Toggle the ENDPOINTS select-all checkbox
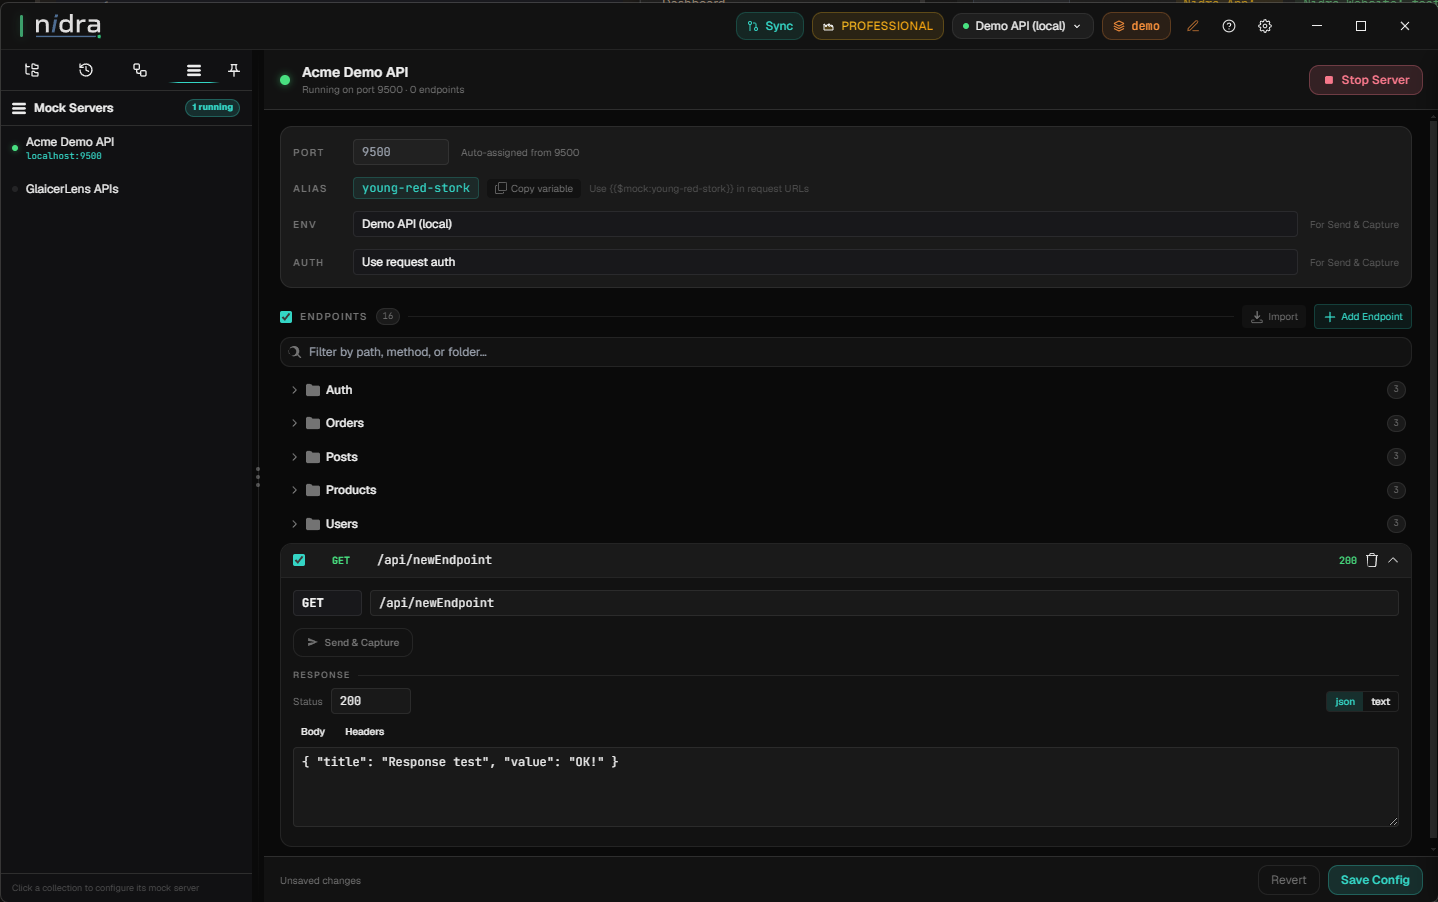This screenshot has width=1438, height=902. (286, 317)
